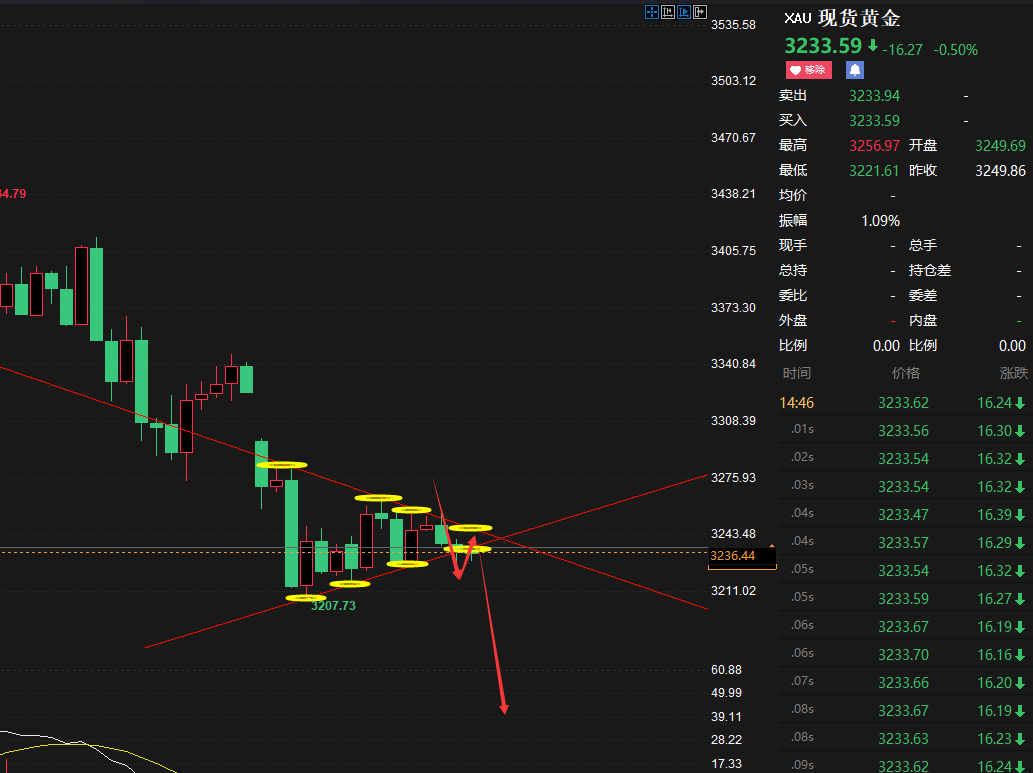Click the 外盘 label
This screenshot has height=773, width=1033.
click(793, 321)
